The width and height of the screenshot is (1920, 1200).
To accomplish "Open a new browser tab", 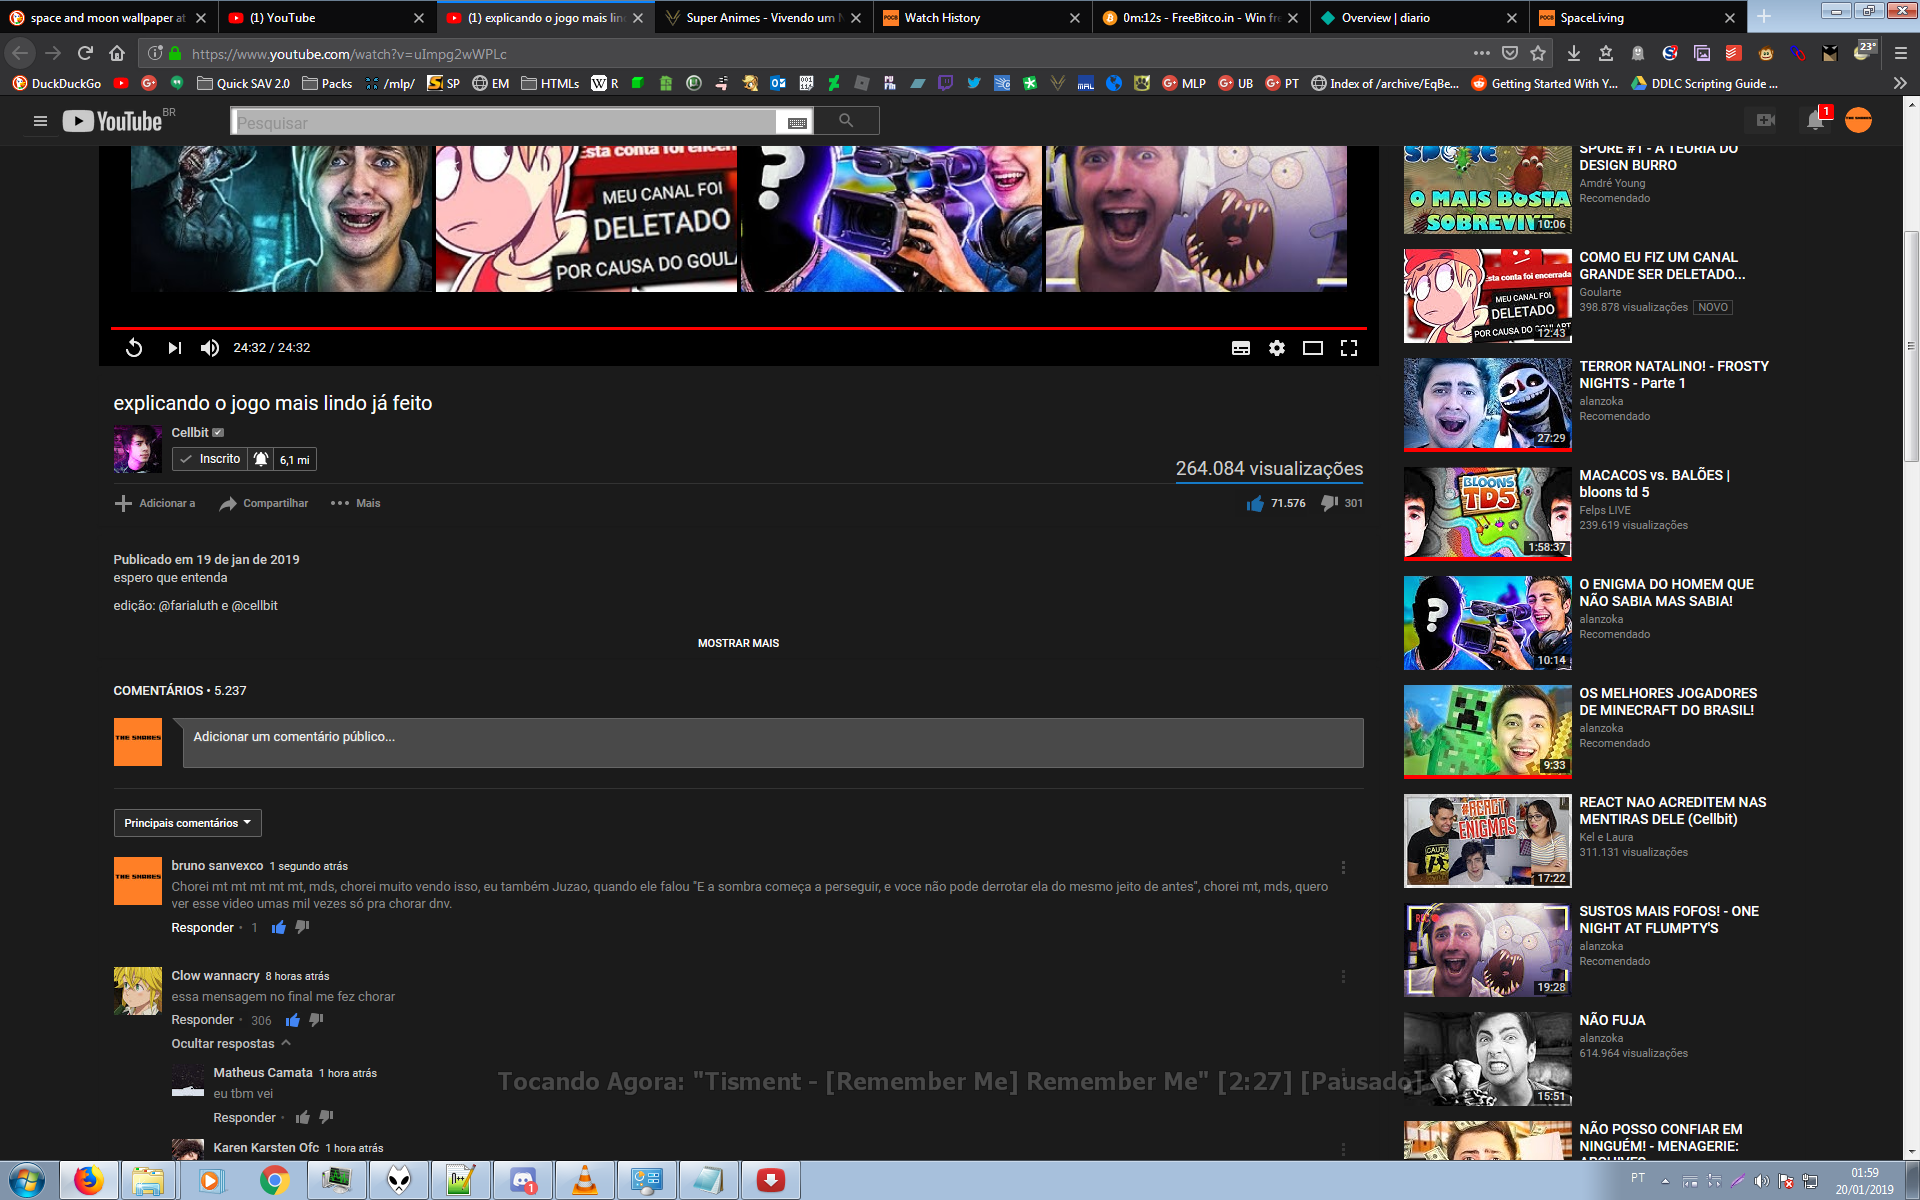I will [1764, 17].
